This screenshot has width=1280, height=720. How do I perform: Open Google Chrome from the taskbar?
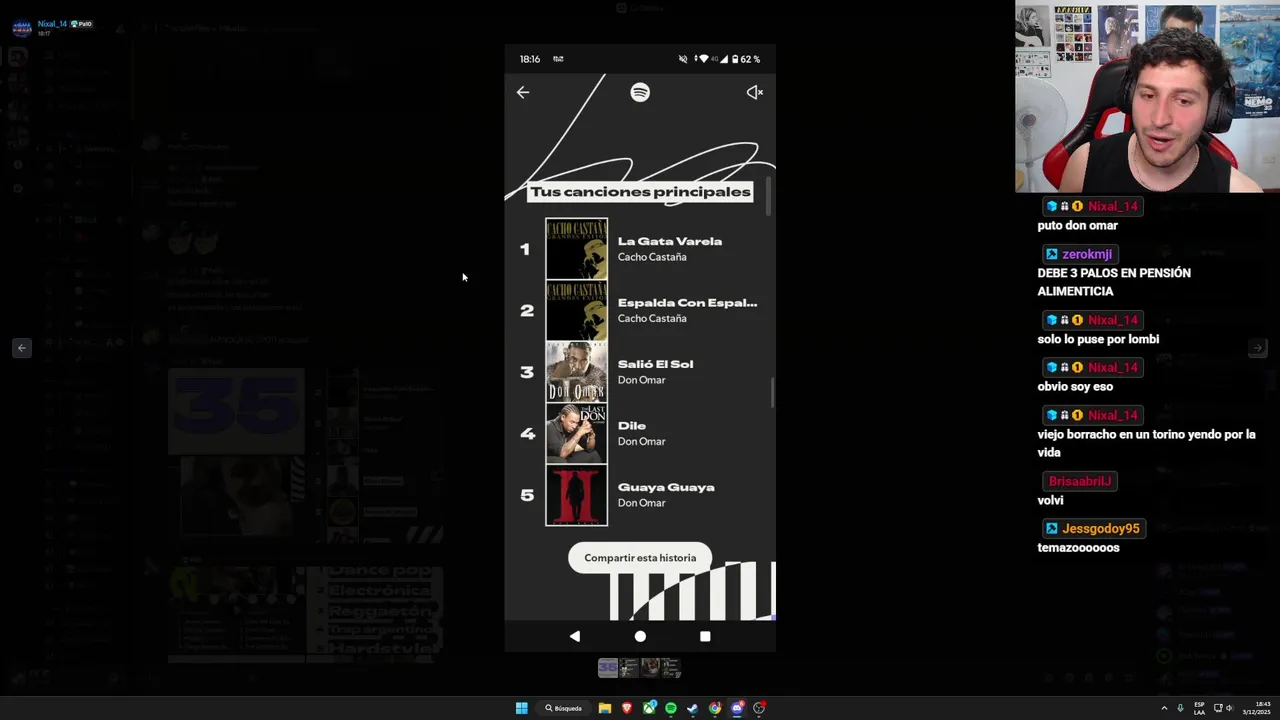pyautogui.click(x=715, y=708)
